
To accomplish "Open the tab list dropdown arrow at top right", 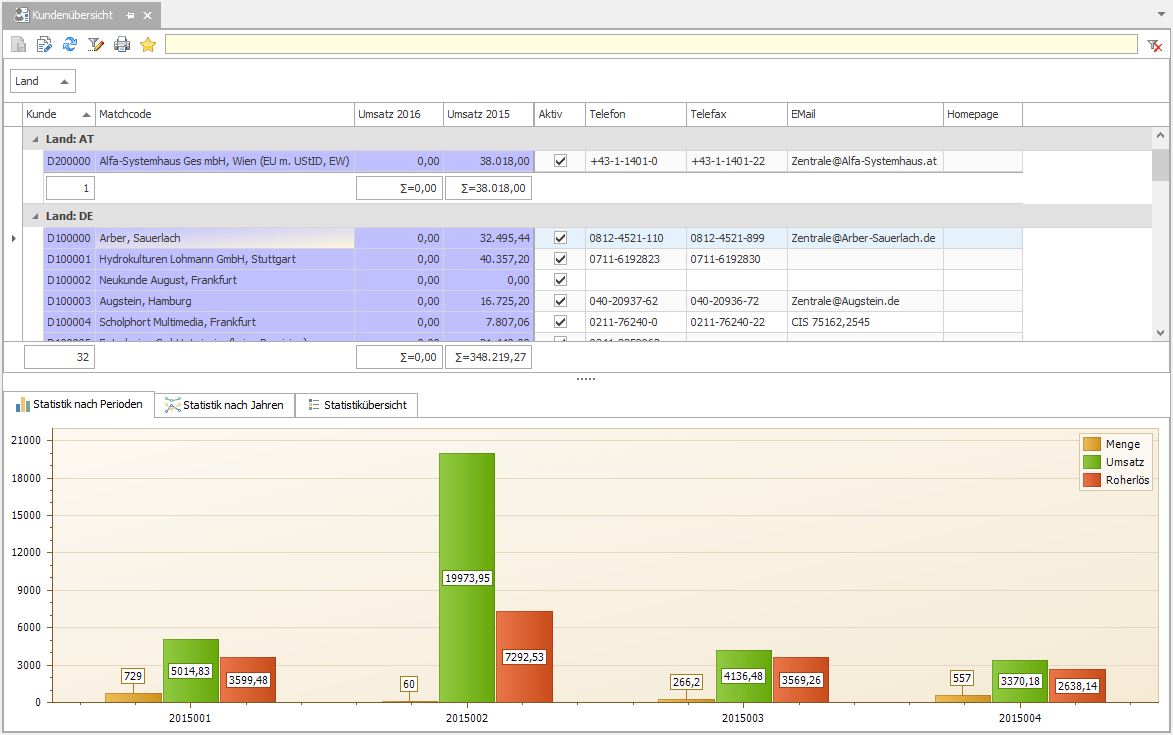I will coord(1161,14).
